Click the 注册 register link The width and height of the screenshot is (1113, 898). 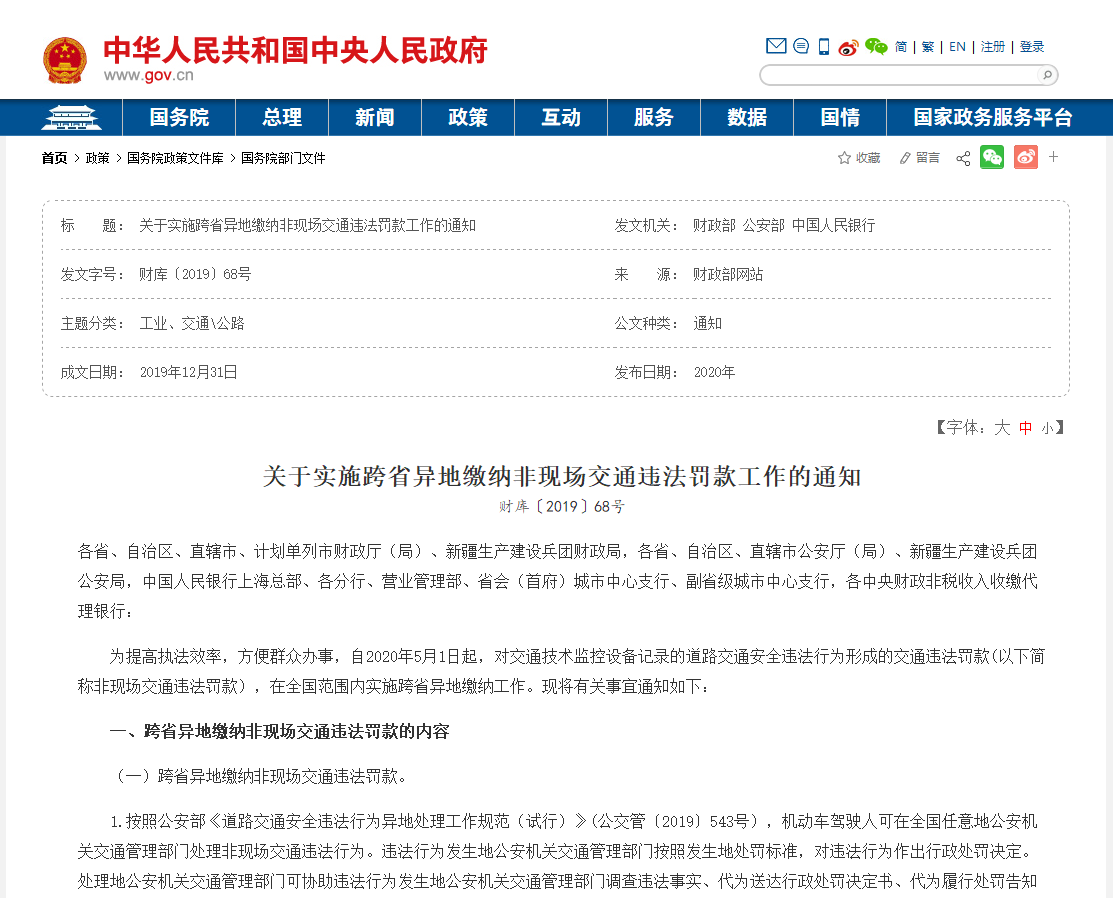[x=992, y=47]
